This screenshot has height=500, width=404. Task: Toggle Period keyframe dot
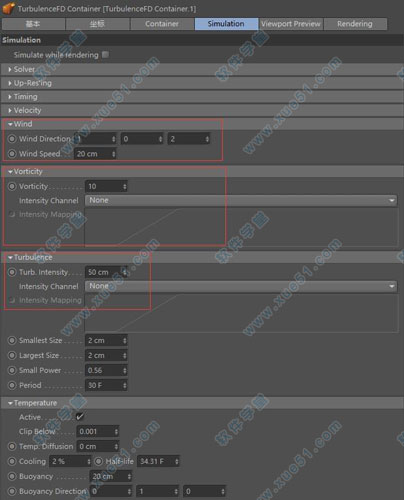click(x=12, y=385)
